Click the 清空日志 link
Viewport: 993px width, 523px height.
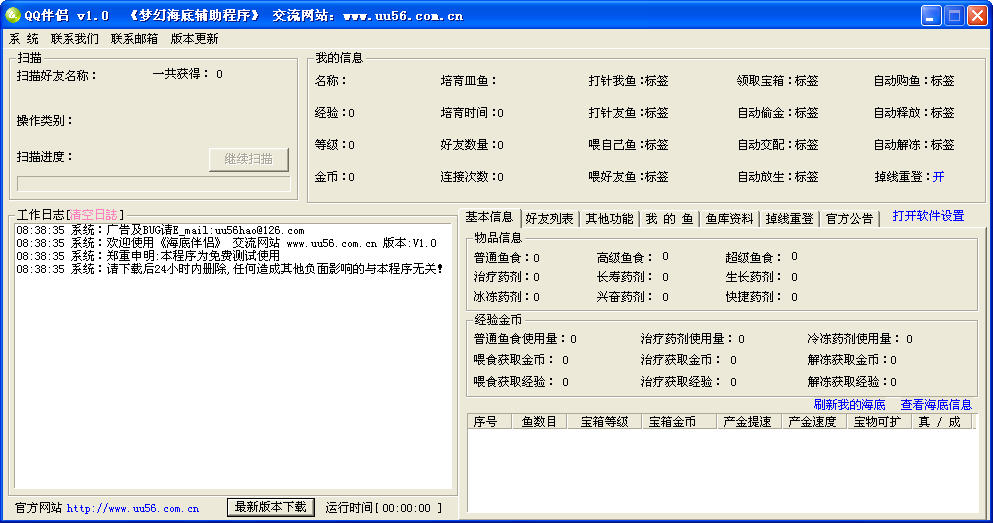tap(94, 215)
